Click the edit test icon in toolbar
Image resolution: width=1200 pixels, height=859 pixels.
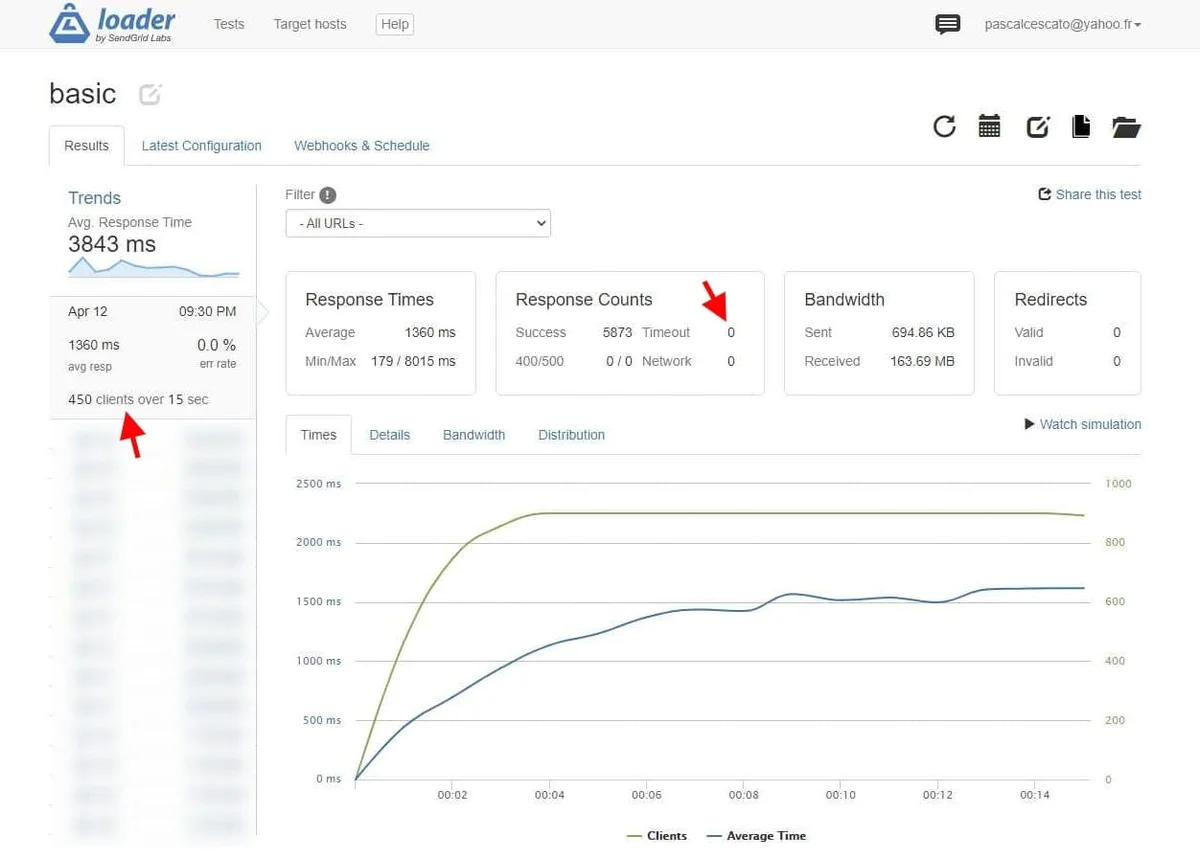click(1038, 126)
